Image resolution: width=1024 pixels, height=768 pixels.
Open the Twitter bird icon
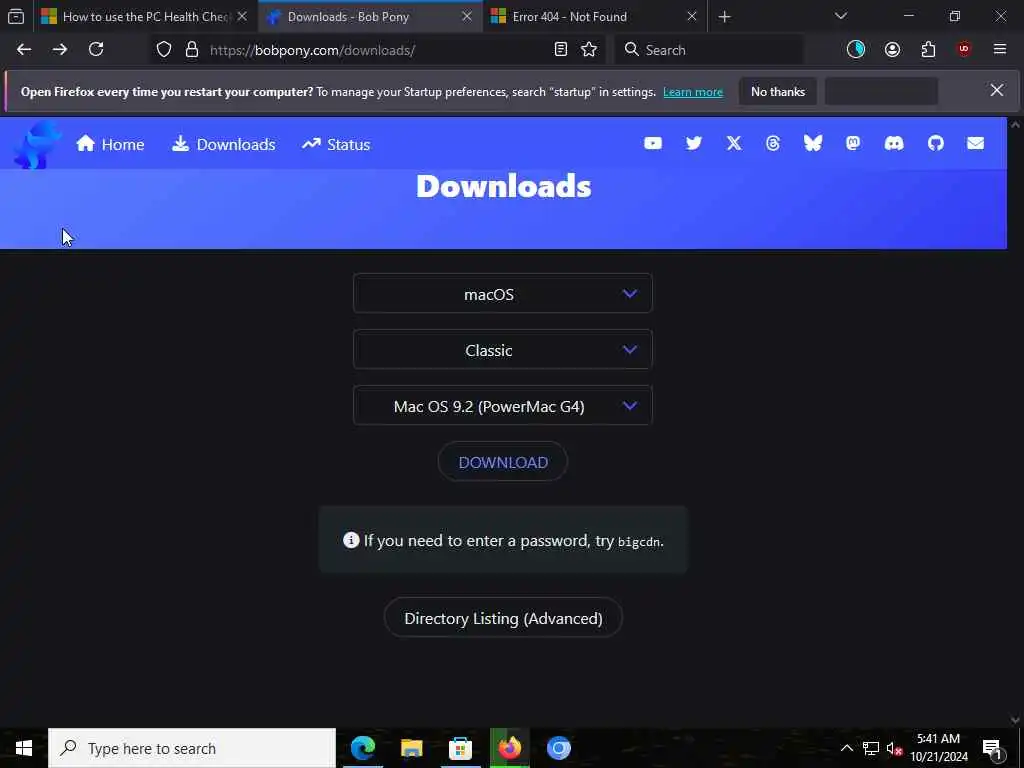pos(694,143)
